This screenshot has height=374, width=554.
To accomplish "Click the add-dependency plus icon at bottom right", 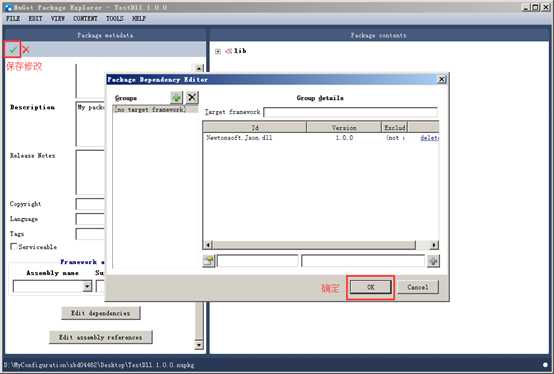I will pyautogui.click(x=433, y=261).
